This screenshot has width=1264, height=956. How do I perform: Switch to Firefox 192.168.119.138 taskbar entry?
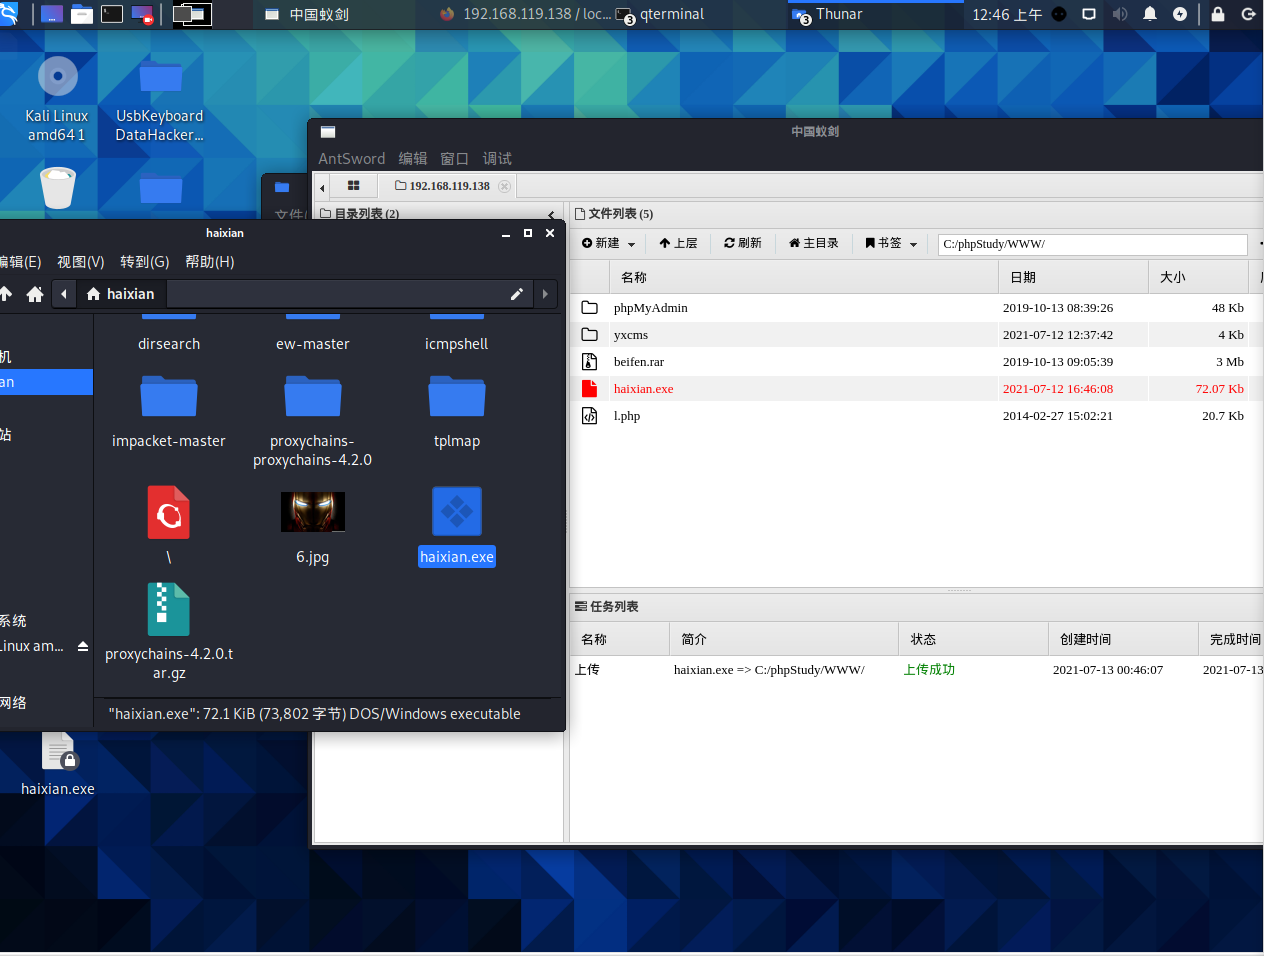point(525,14)
